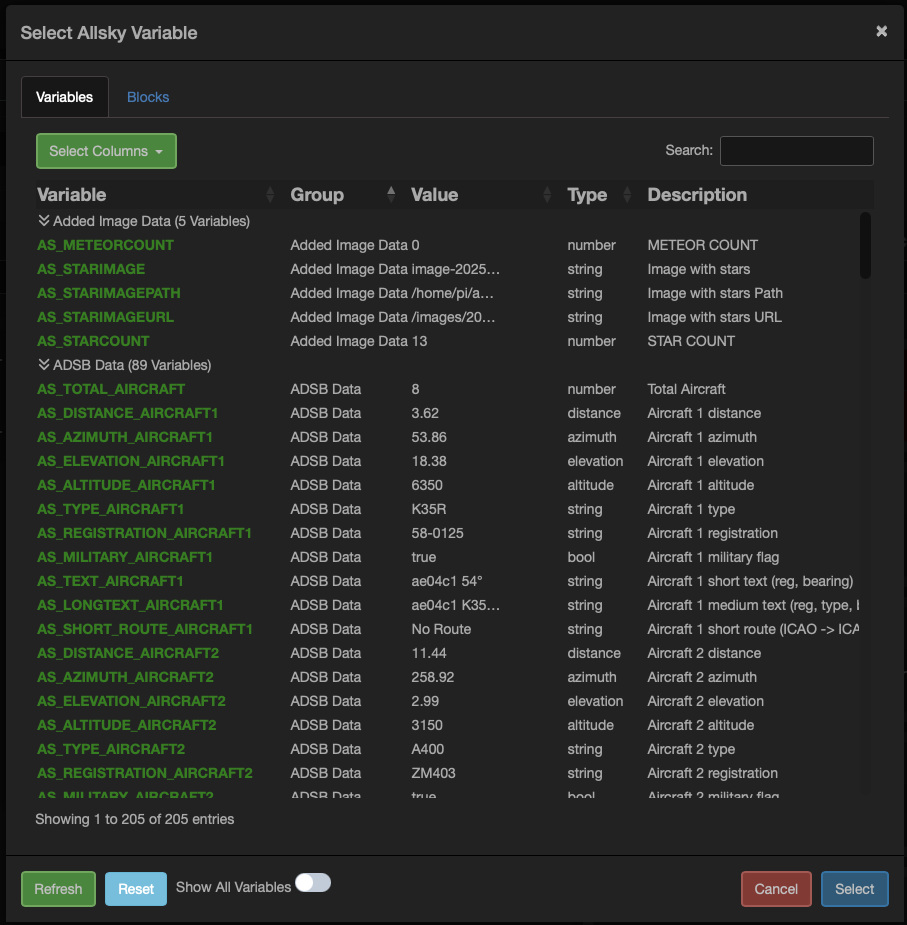Toggle the Show All Variables switch
Viewport: 907px width, 925px height.
pyautogui.click(x=312, y=883)
